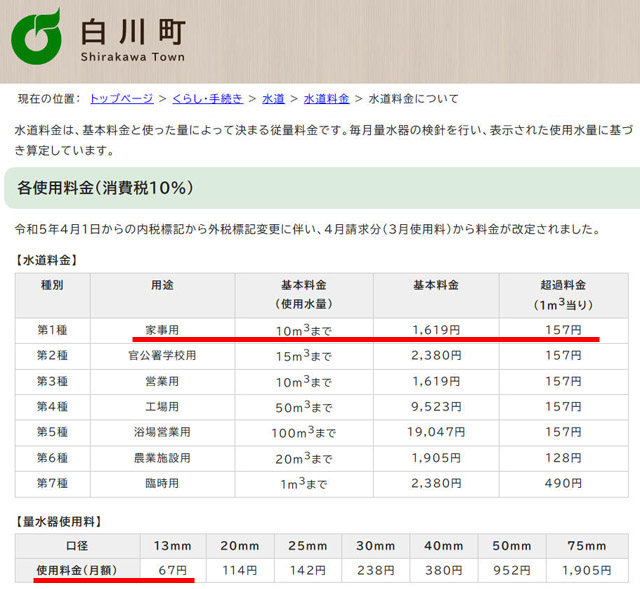The width and height of the screenshot is (640, 589).
Task: Click the 15m³まで cell
Action: (304, 356)
